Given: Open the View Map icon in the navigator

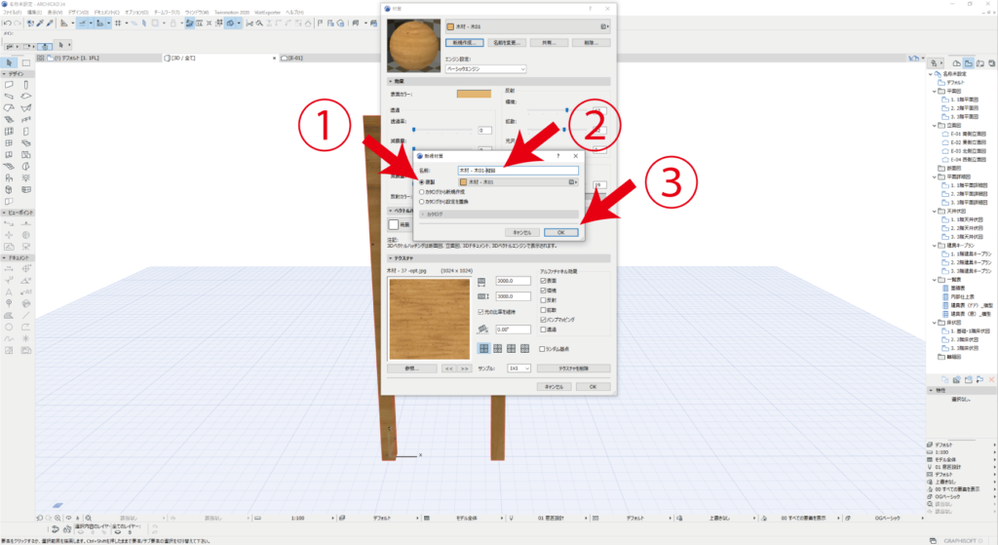Looking at the screenshot, I should click(x=968, y=63).
